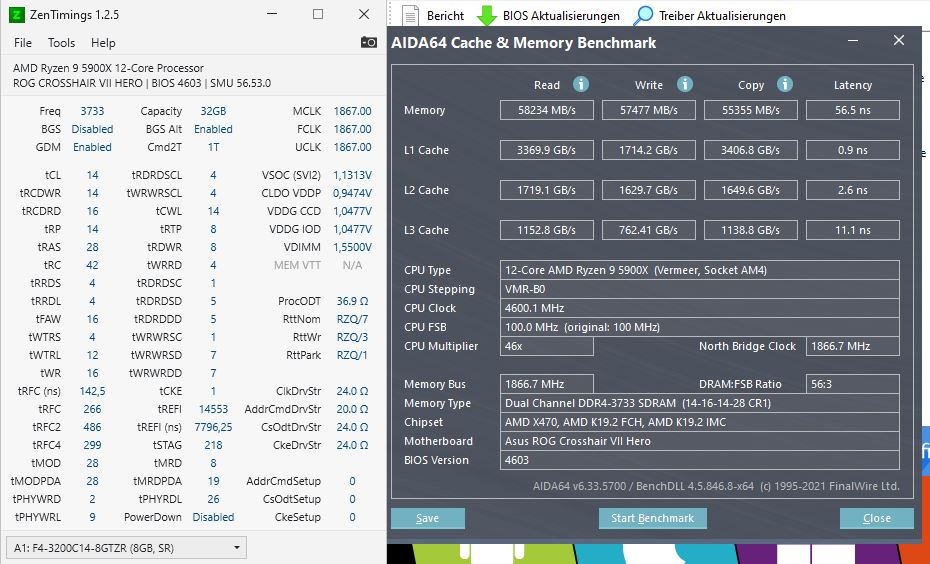Click the VDIMM value 1,5500V

pyautogui.click(x=352, y=247)
